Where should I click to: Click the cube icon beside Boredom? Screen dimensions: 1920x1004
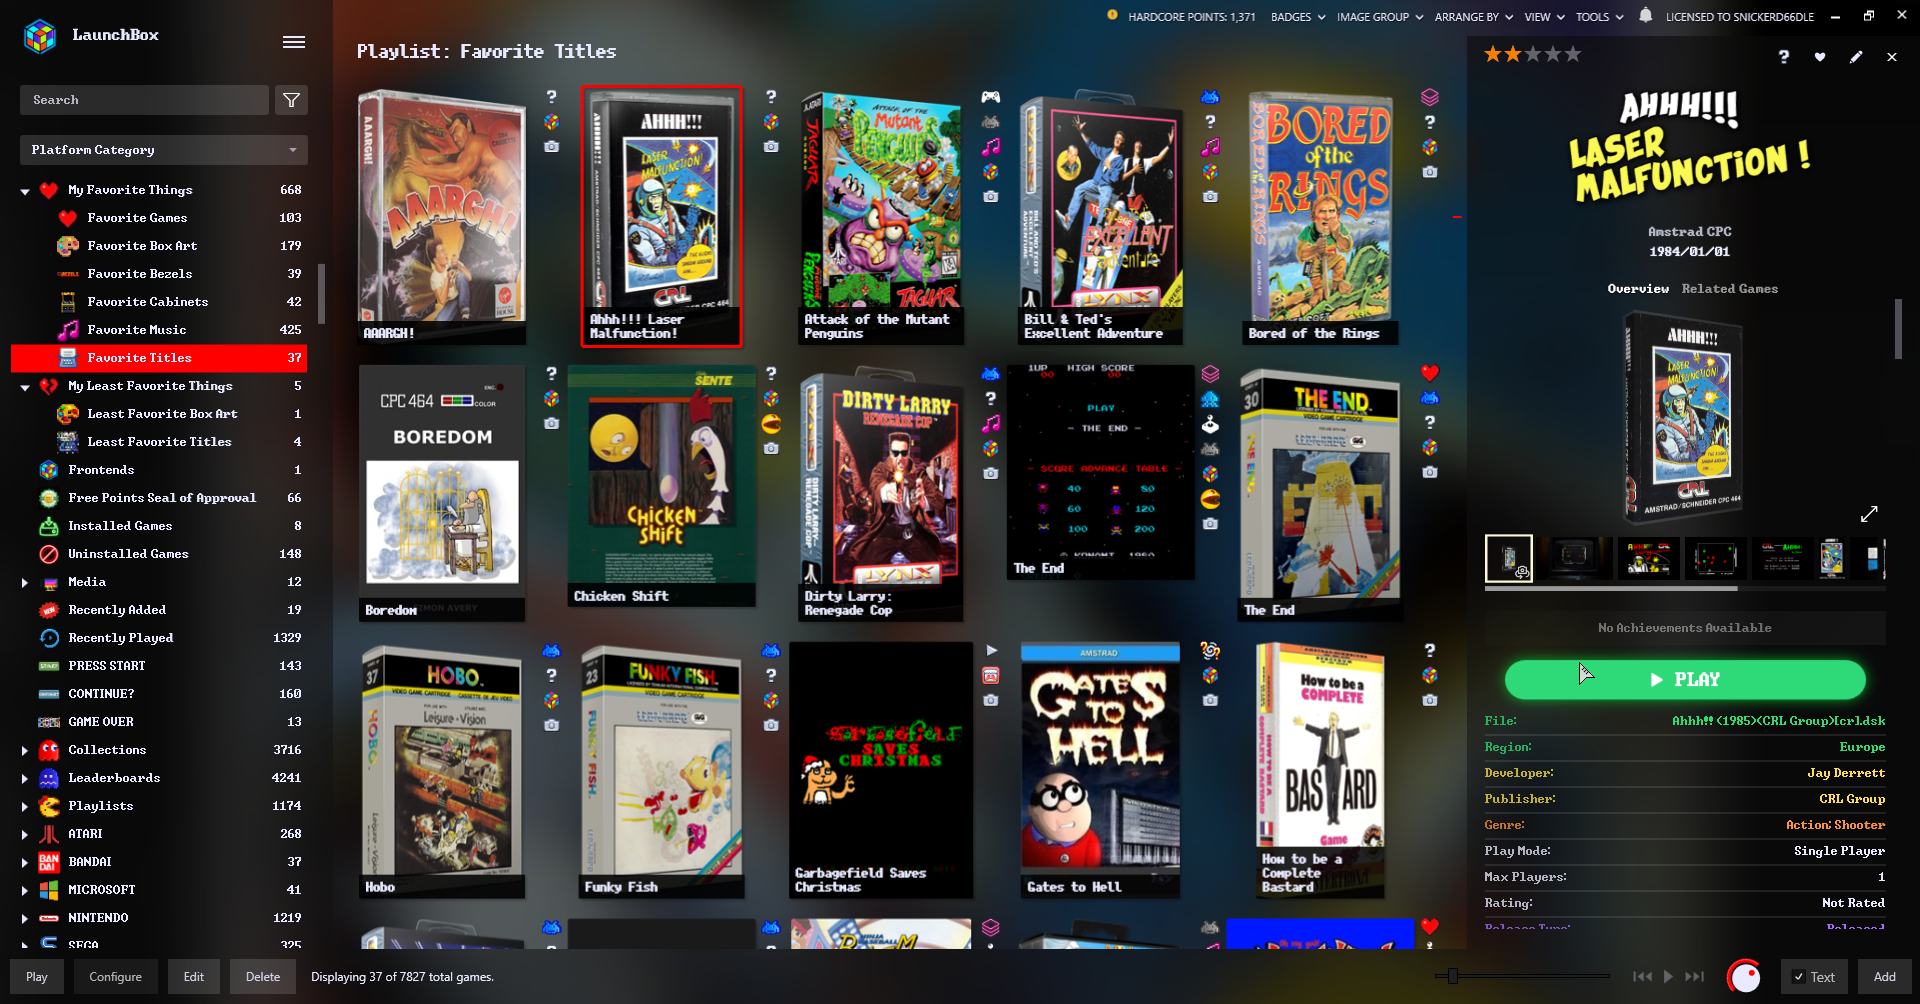click(x=551, y=398)
